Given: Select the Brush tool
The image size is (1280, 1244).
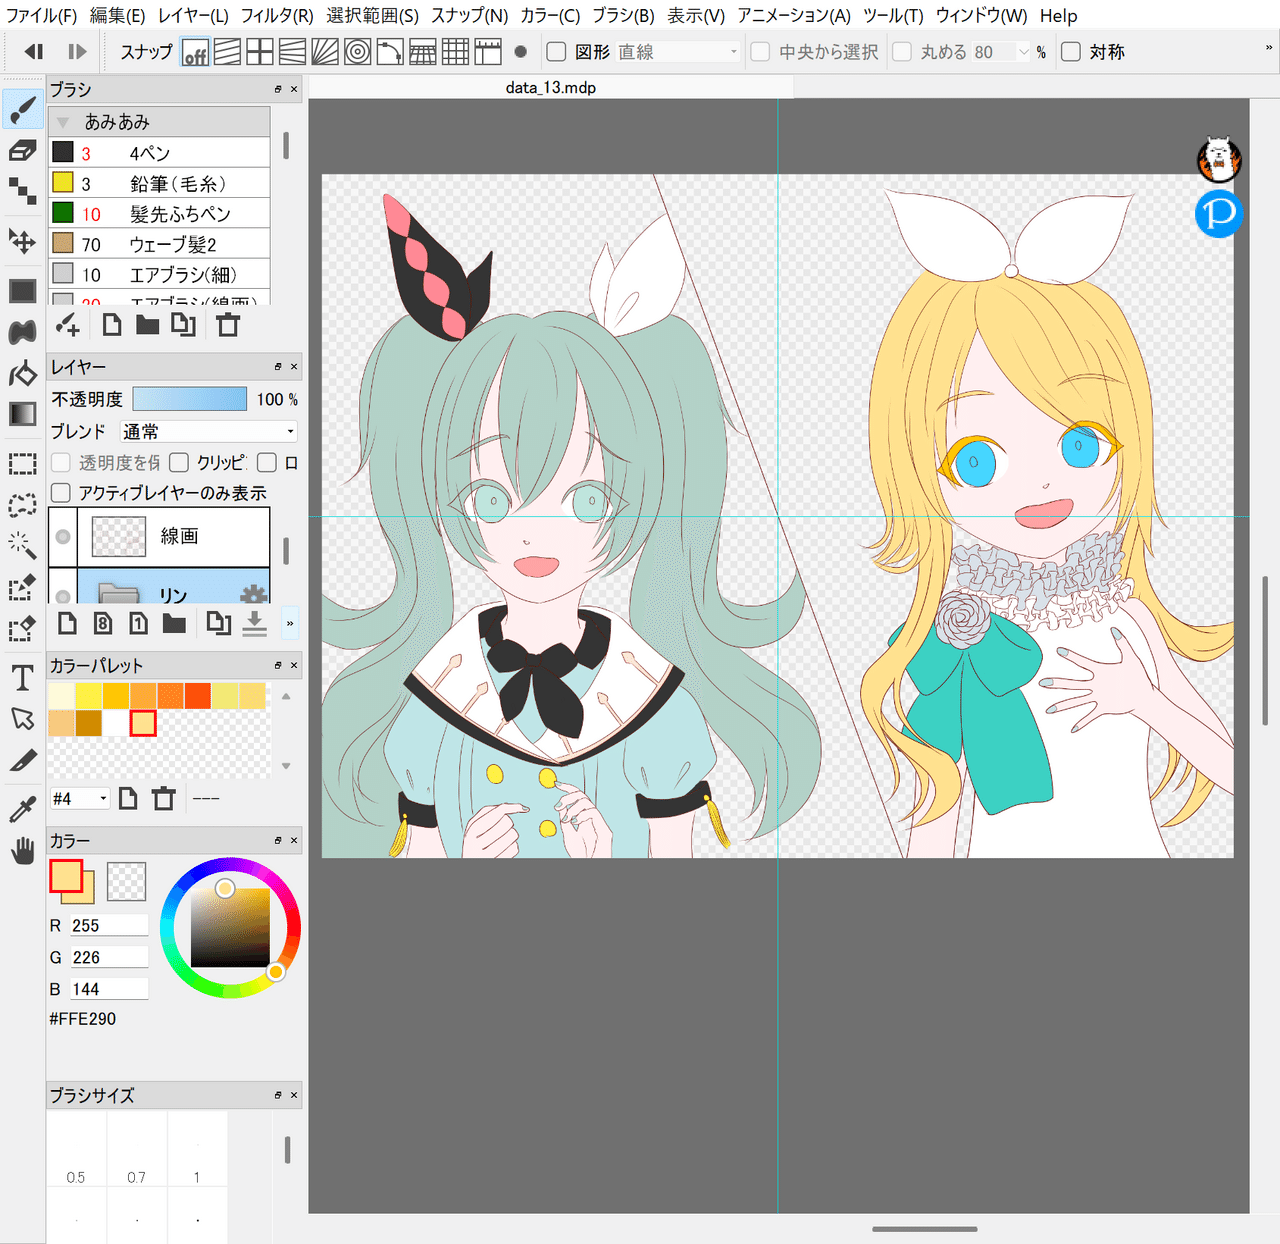Looking at the screenshot, I should tap(22, 110).
